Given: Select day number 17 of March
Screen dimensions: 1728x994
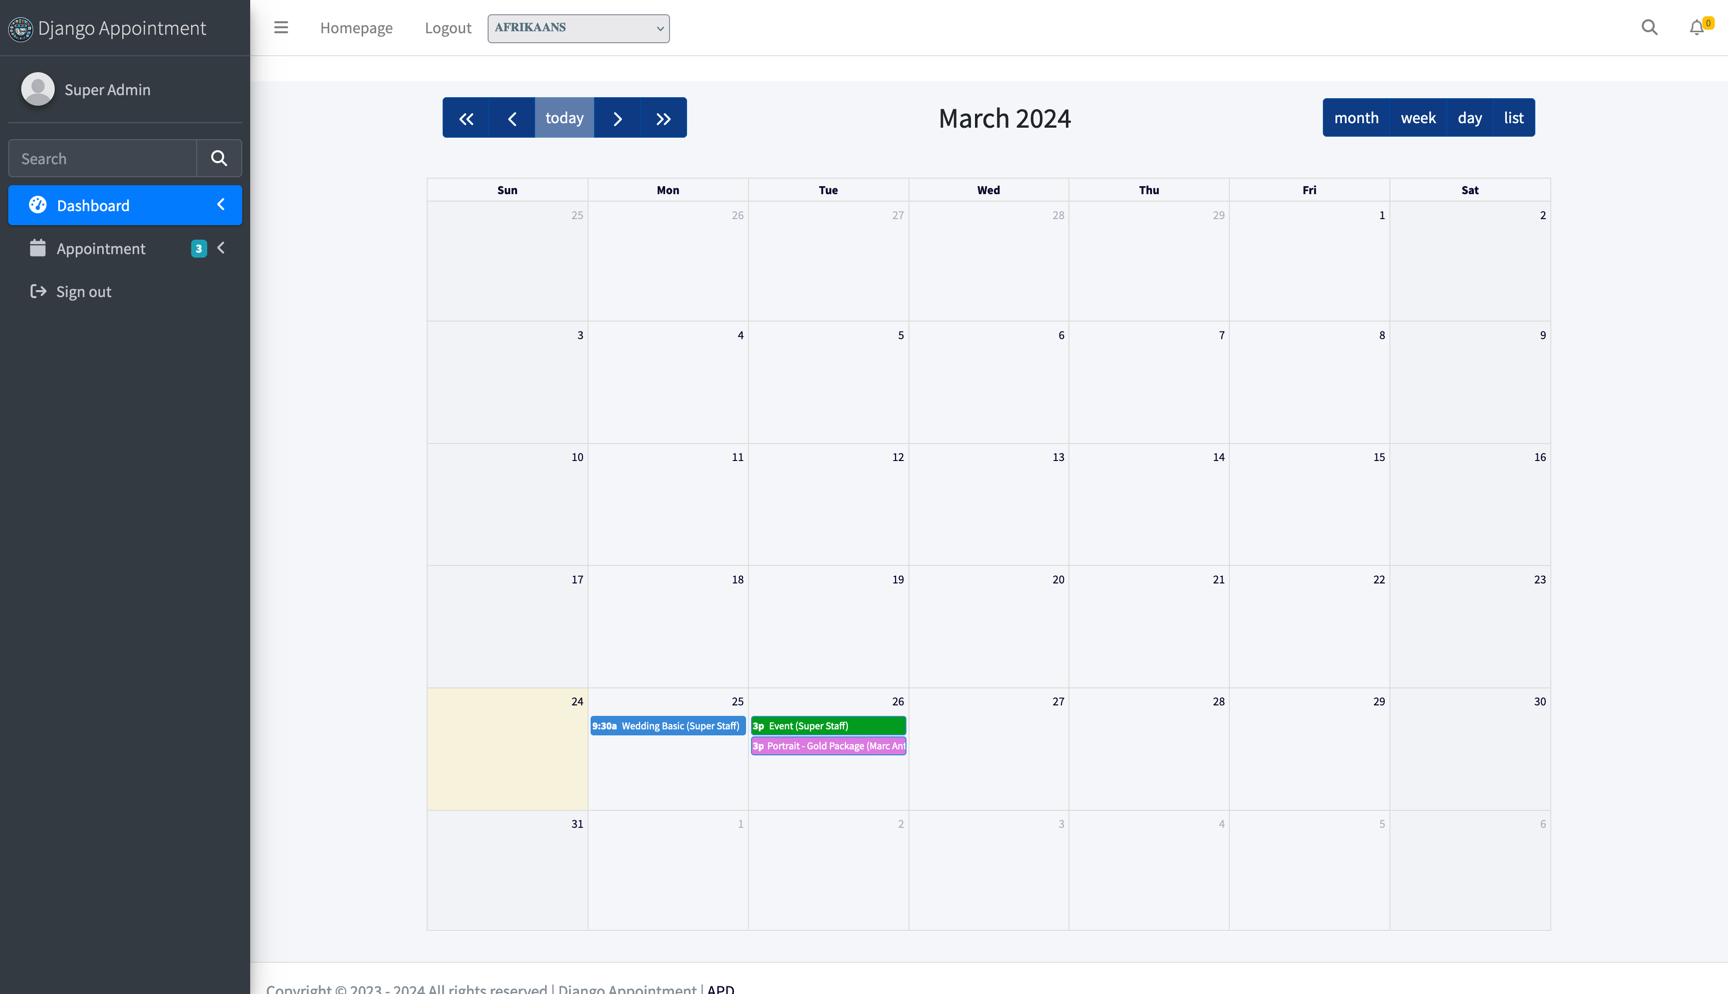Looking at the screenshot, I should [x=577, y=580].
